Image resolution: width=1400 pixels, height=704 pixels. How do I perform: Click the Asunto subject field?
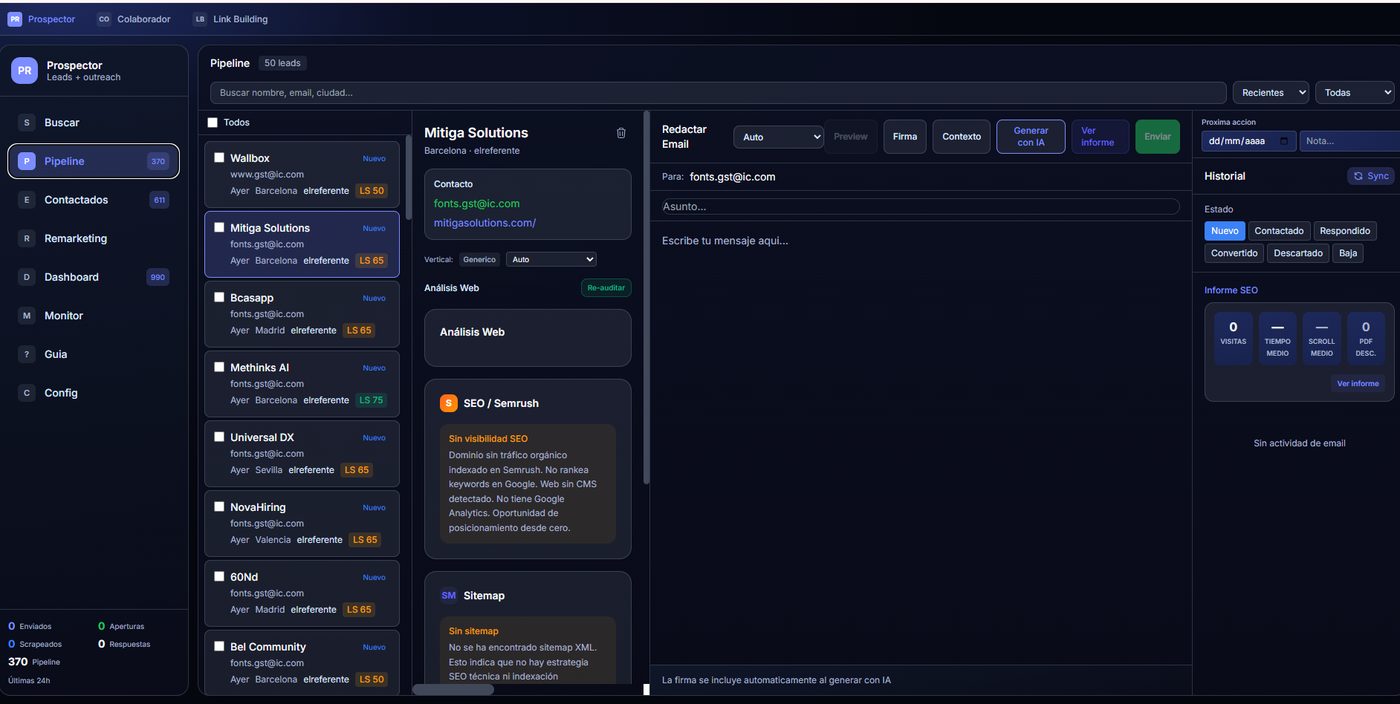[x=921, y=207]
